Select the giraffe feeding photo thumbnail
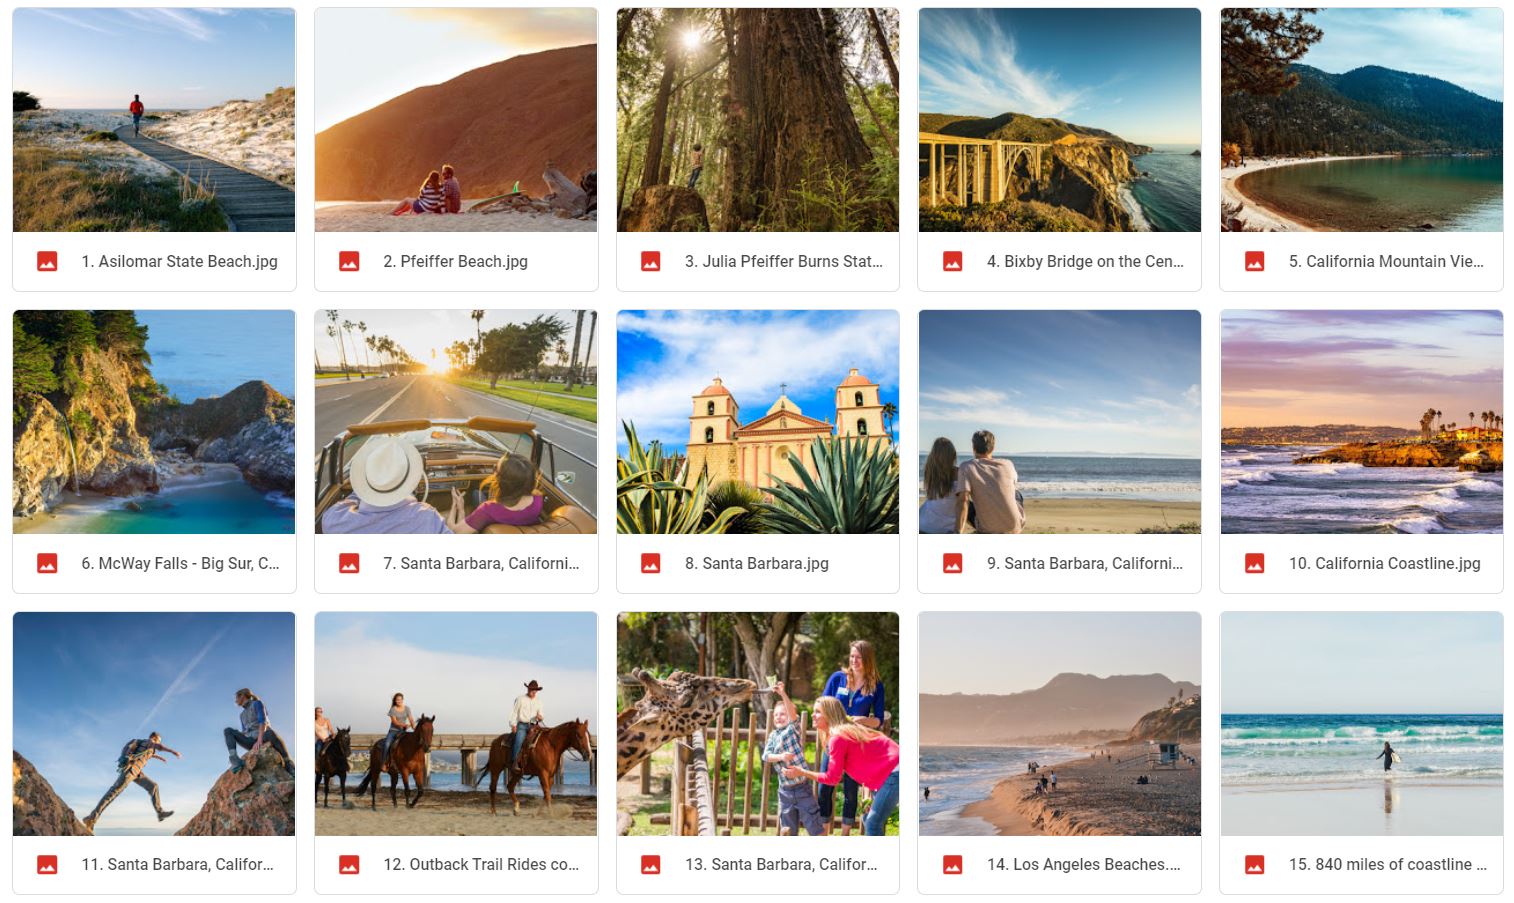 (758, 724)
